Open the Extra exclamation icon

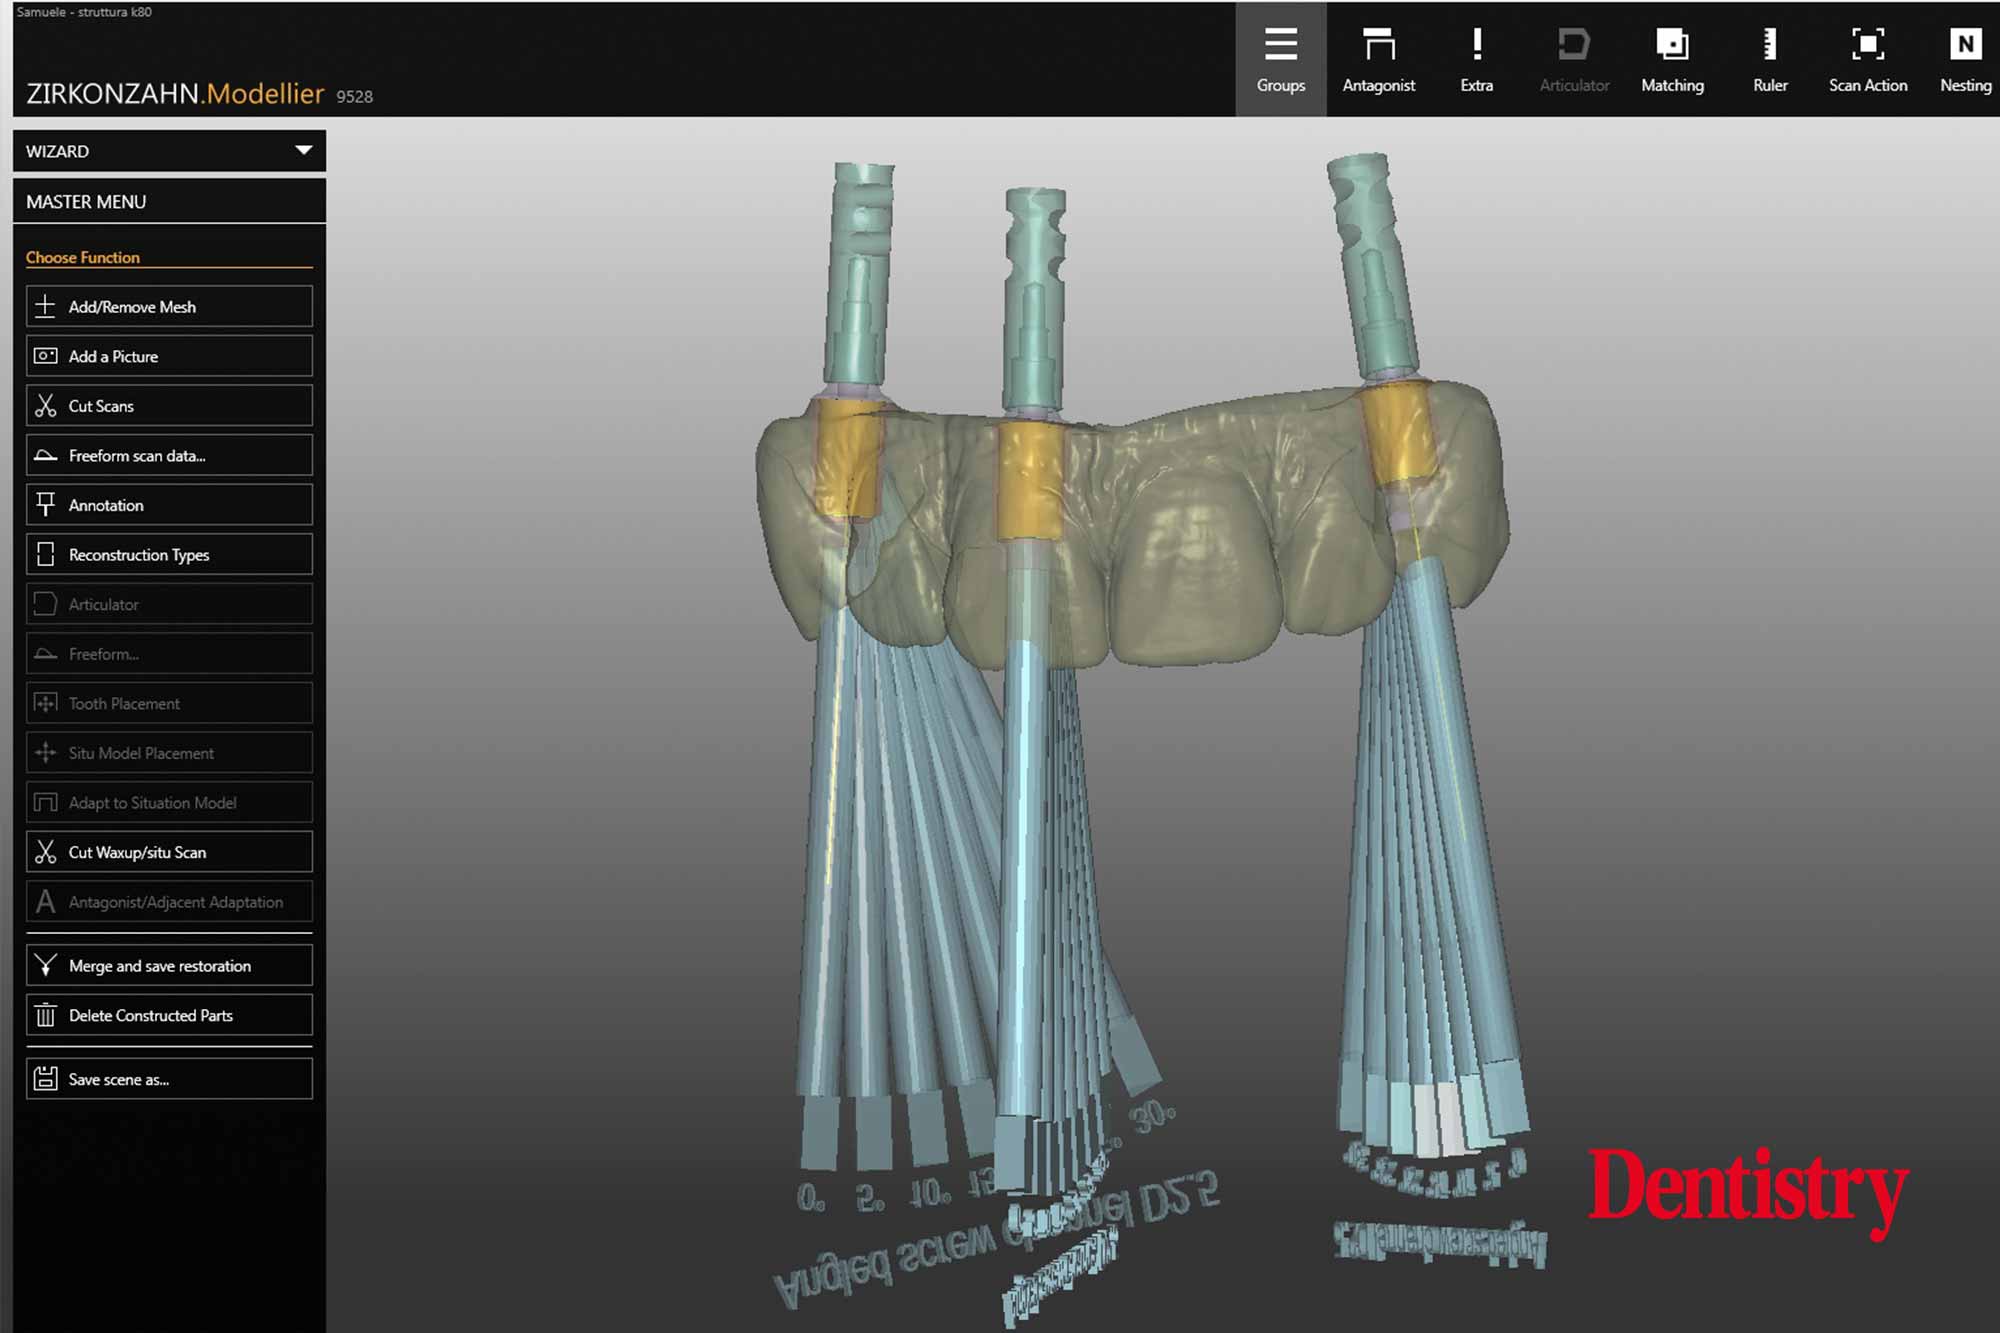coord(1476,44)
